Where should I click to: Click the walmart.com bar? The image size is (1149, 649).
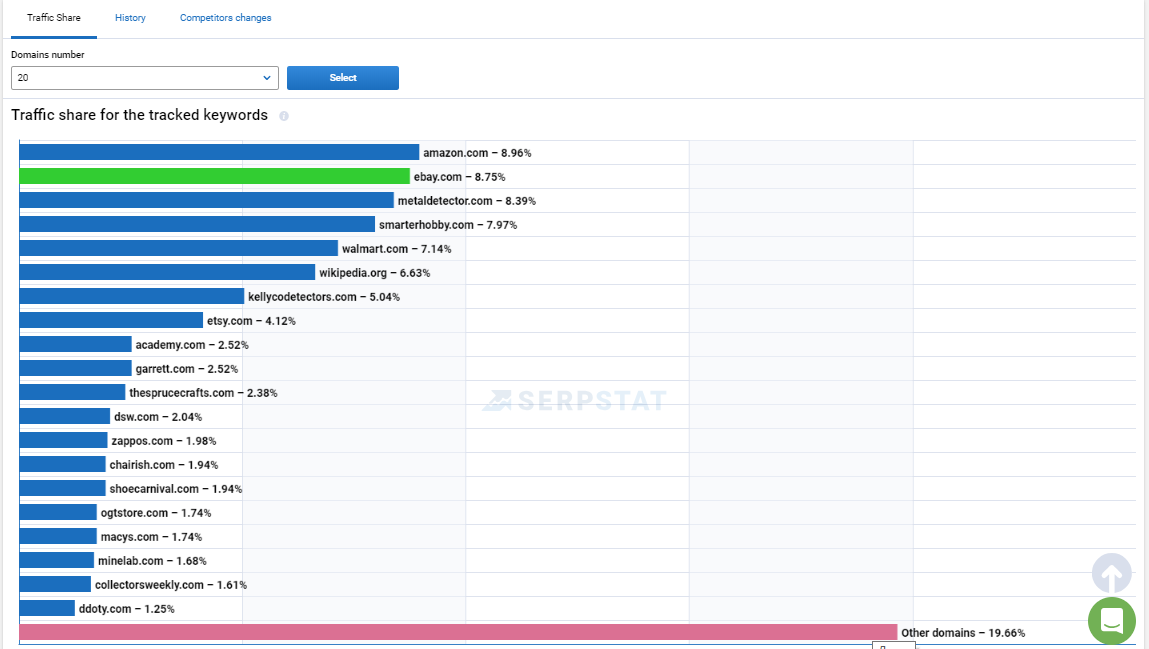[179, 248]
